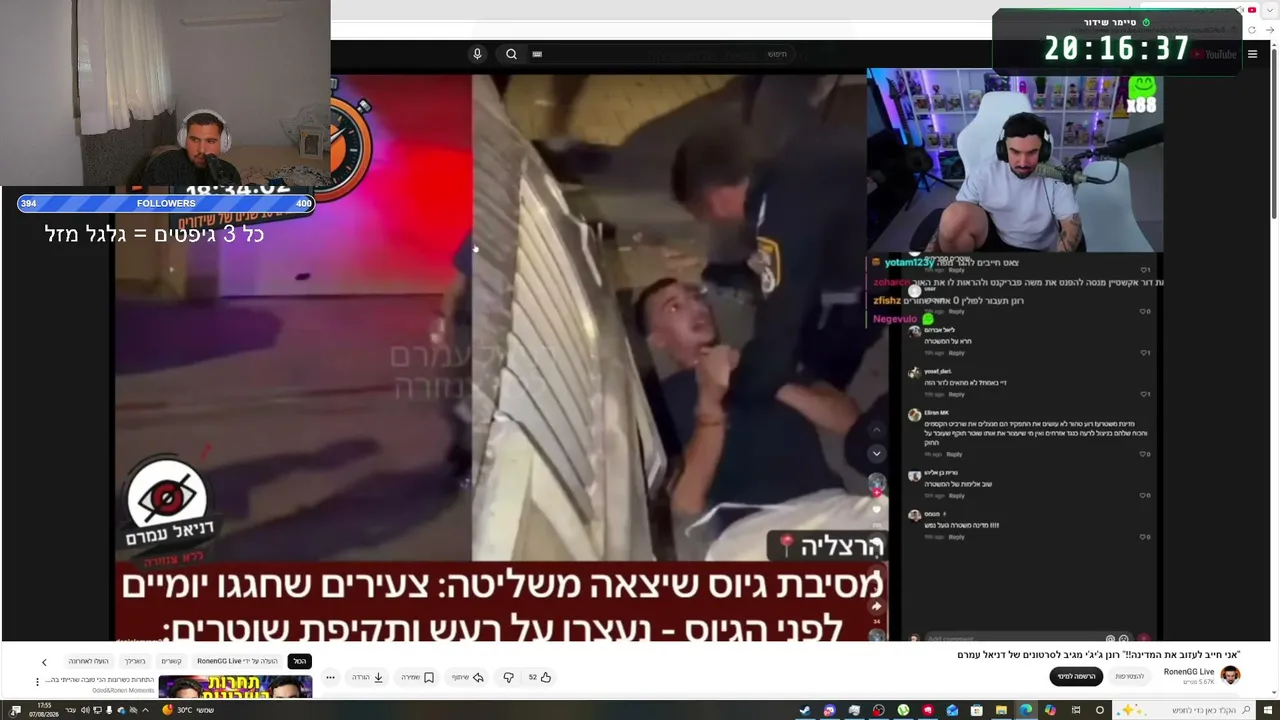
Task: Click Reply under the 'מדינה משטרה' comment
Action: tap(956, 537)
